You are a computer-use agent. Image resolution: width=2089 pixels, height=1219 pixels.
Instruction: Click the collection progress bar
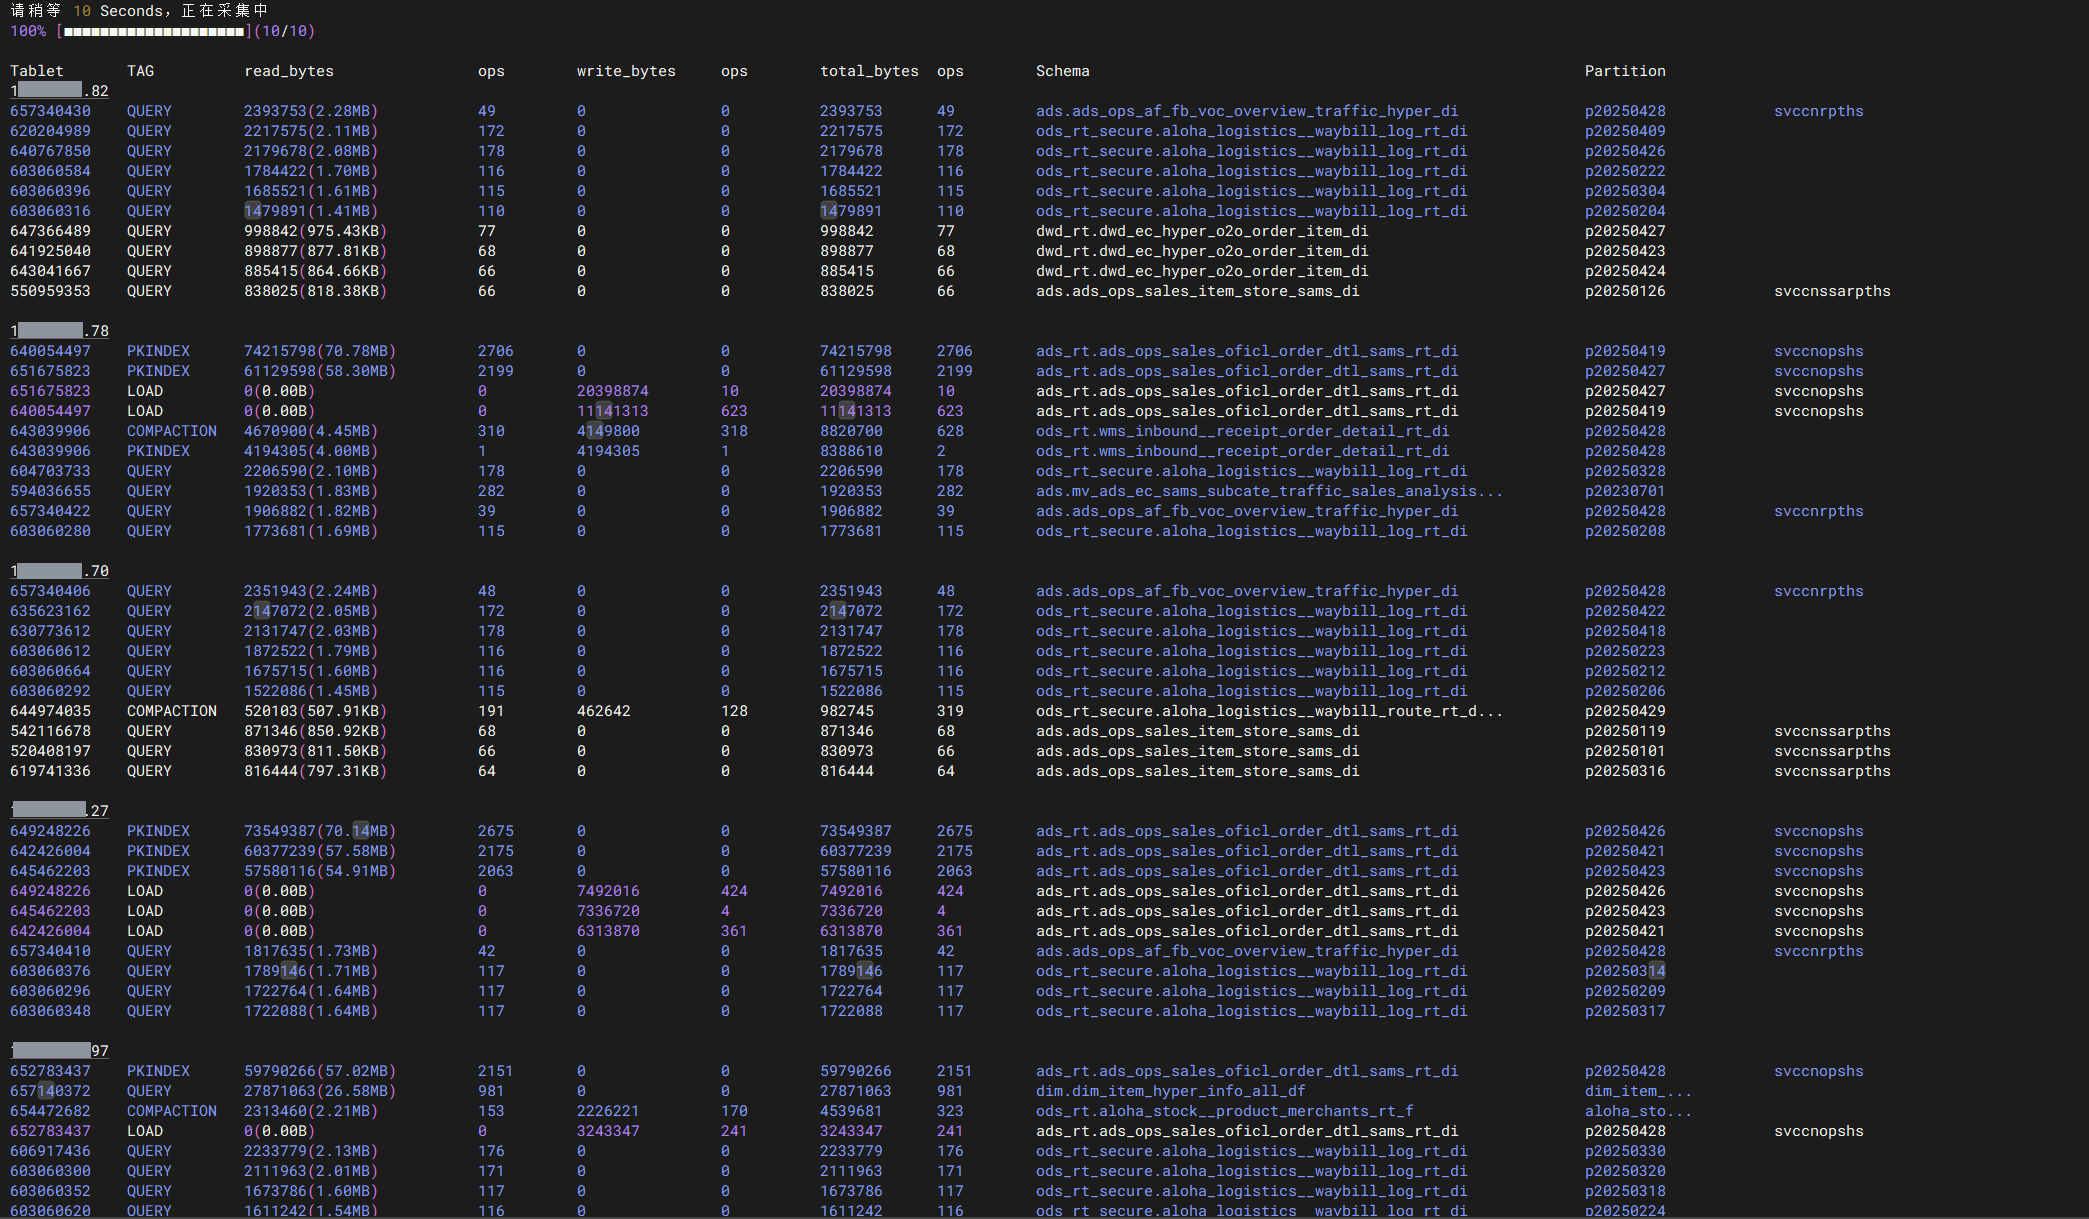(x=155, y=31)
